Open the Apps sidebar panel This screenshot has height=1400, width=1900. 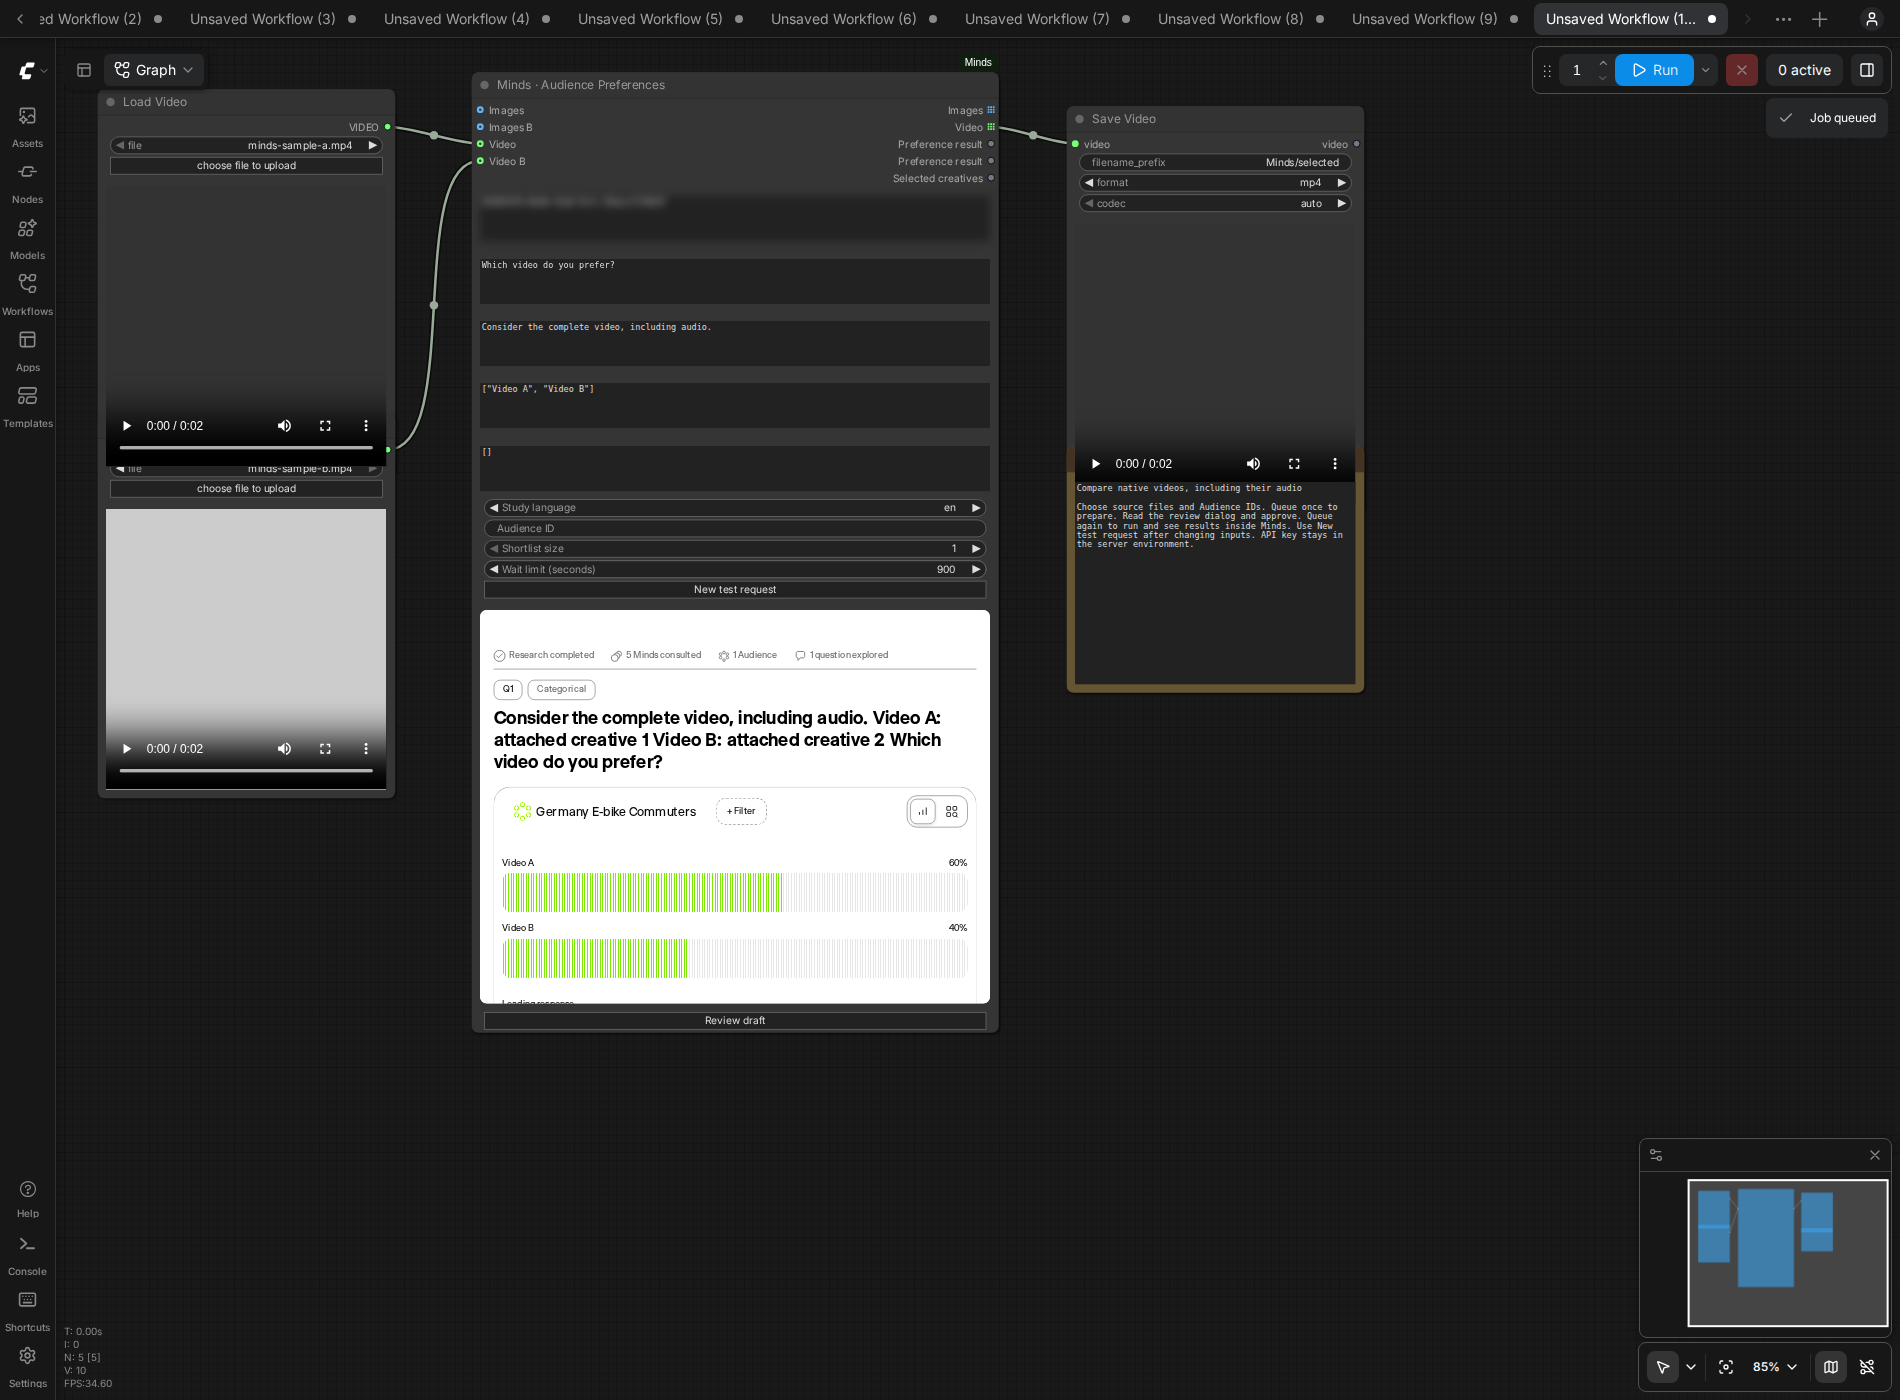click(27, 350)
